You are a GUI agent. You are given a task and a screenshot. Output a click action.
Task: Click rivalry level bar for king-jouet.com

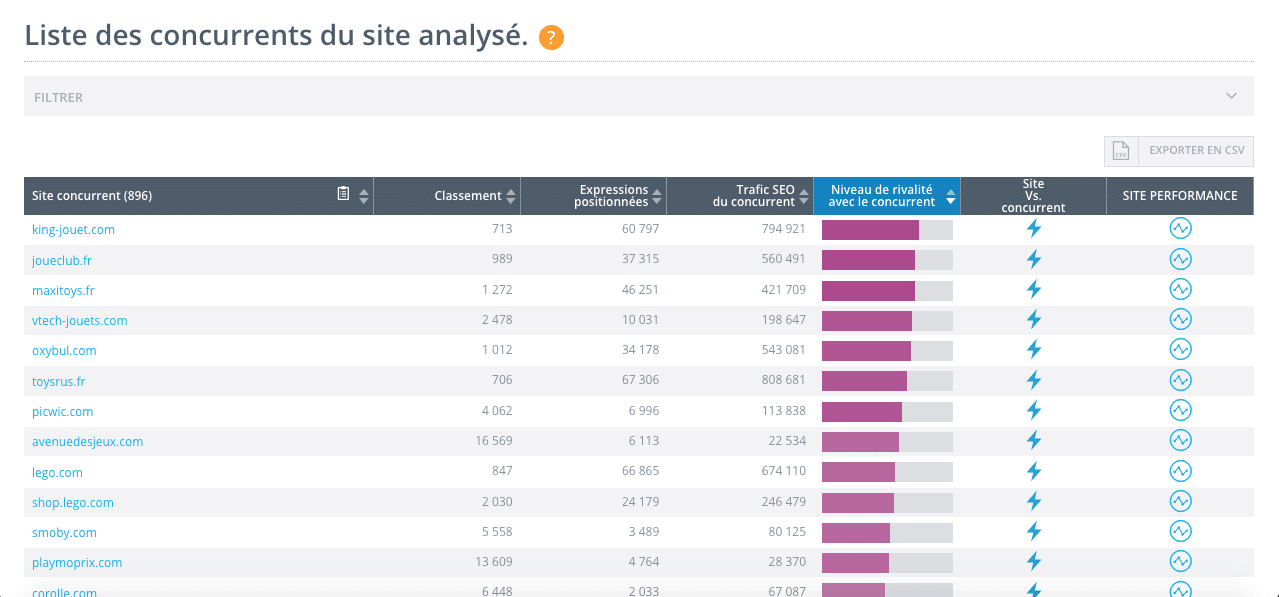887,230
